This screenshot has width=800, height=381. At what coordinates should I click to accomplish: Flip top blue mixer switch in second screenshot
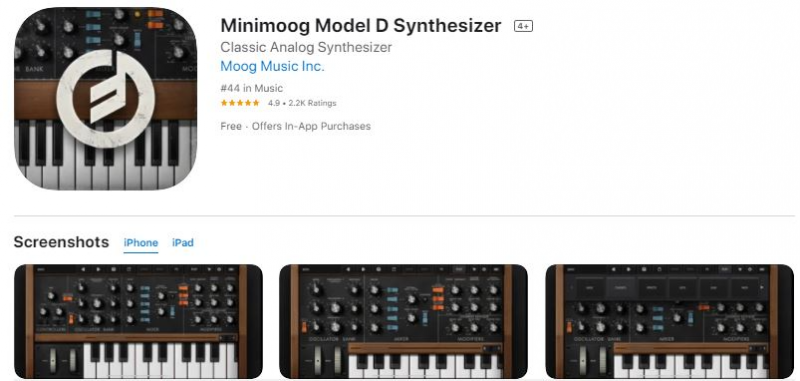(392, 290)
